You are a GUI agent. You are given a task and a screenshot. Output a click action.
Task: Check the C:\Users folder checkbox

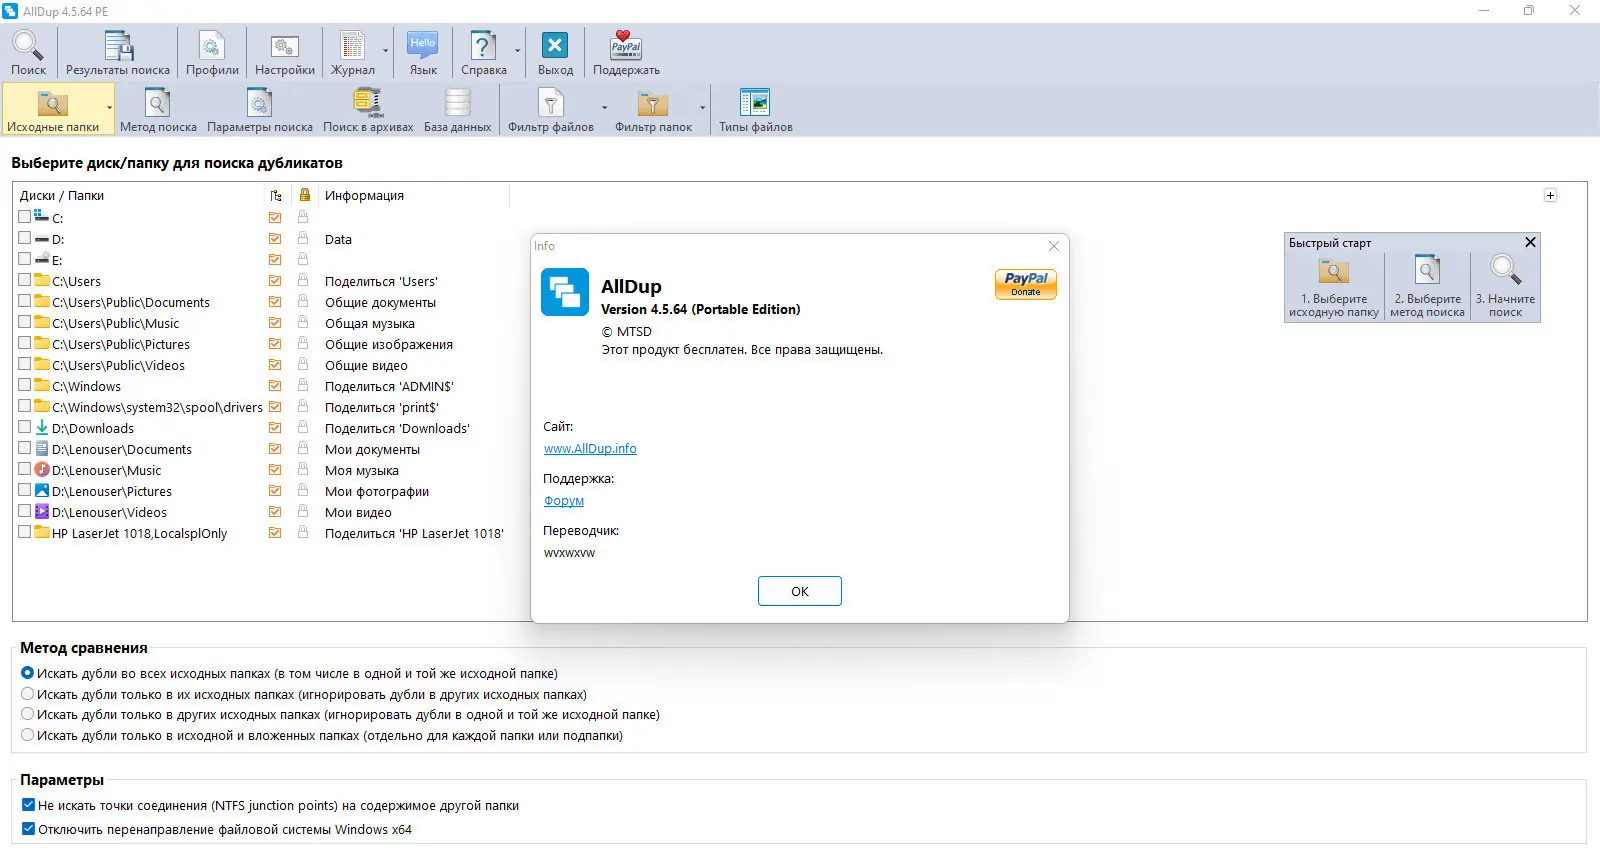pos(25,280)
